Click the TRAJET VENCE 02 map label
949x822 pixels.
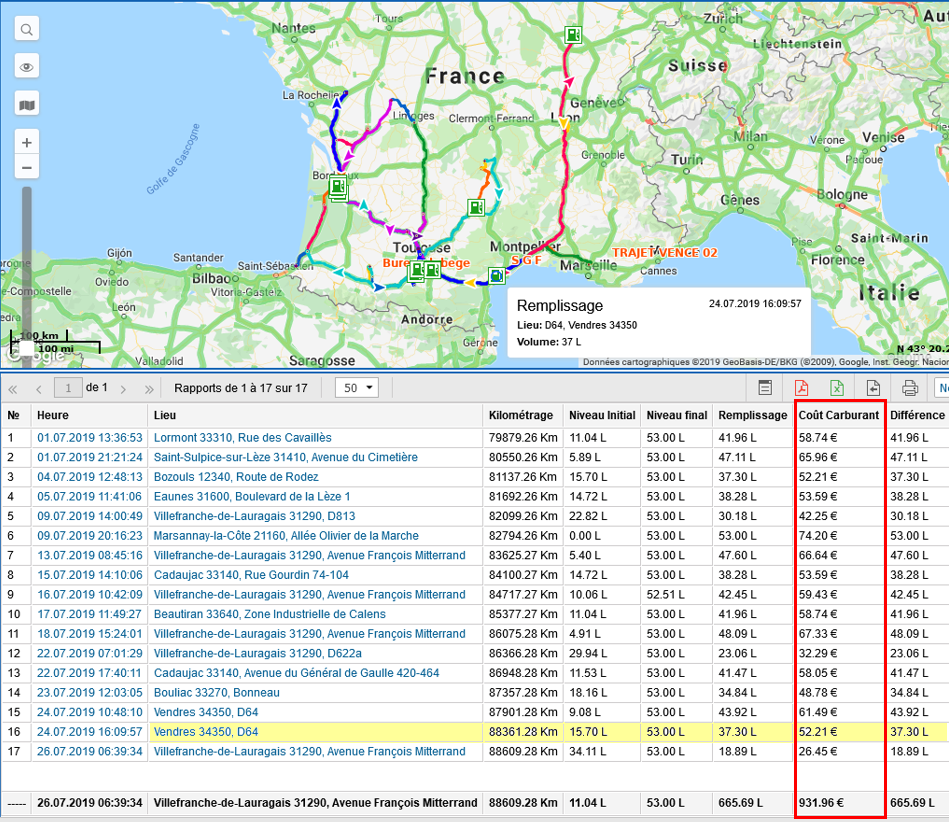coord(665,252)
